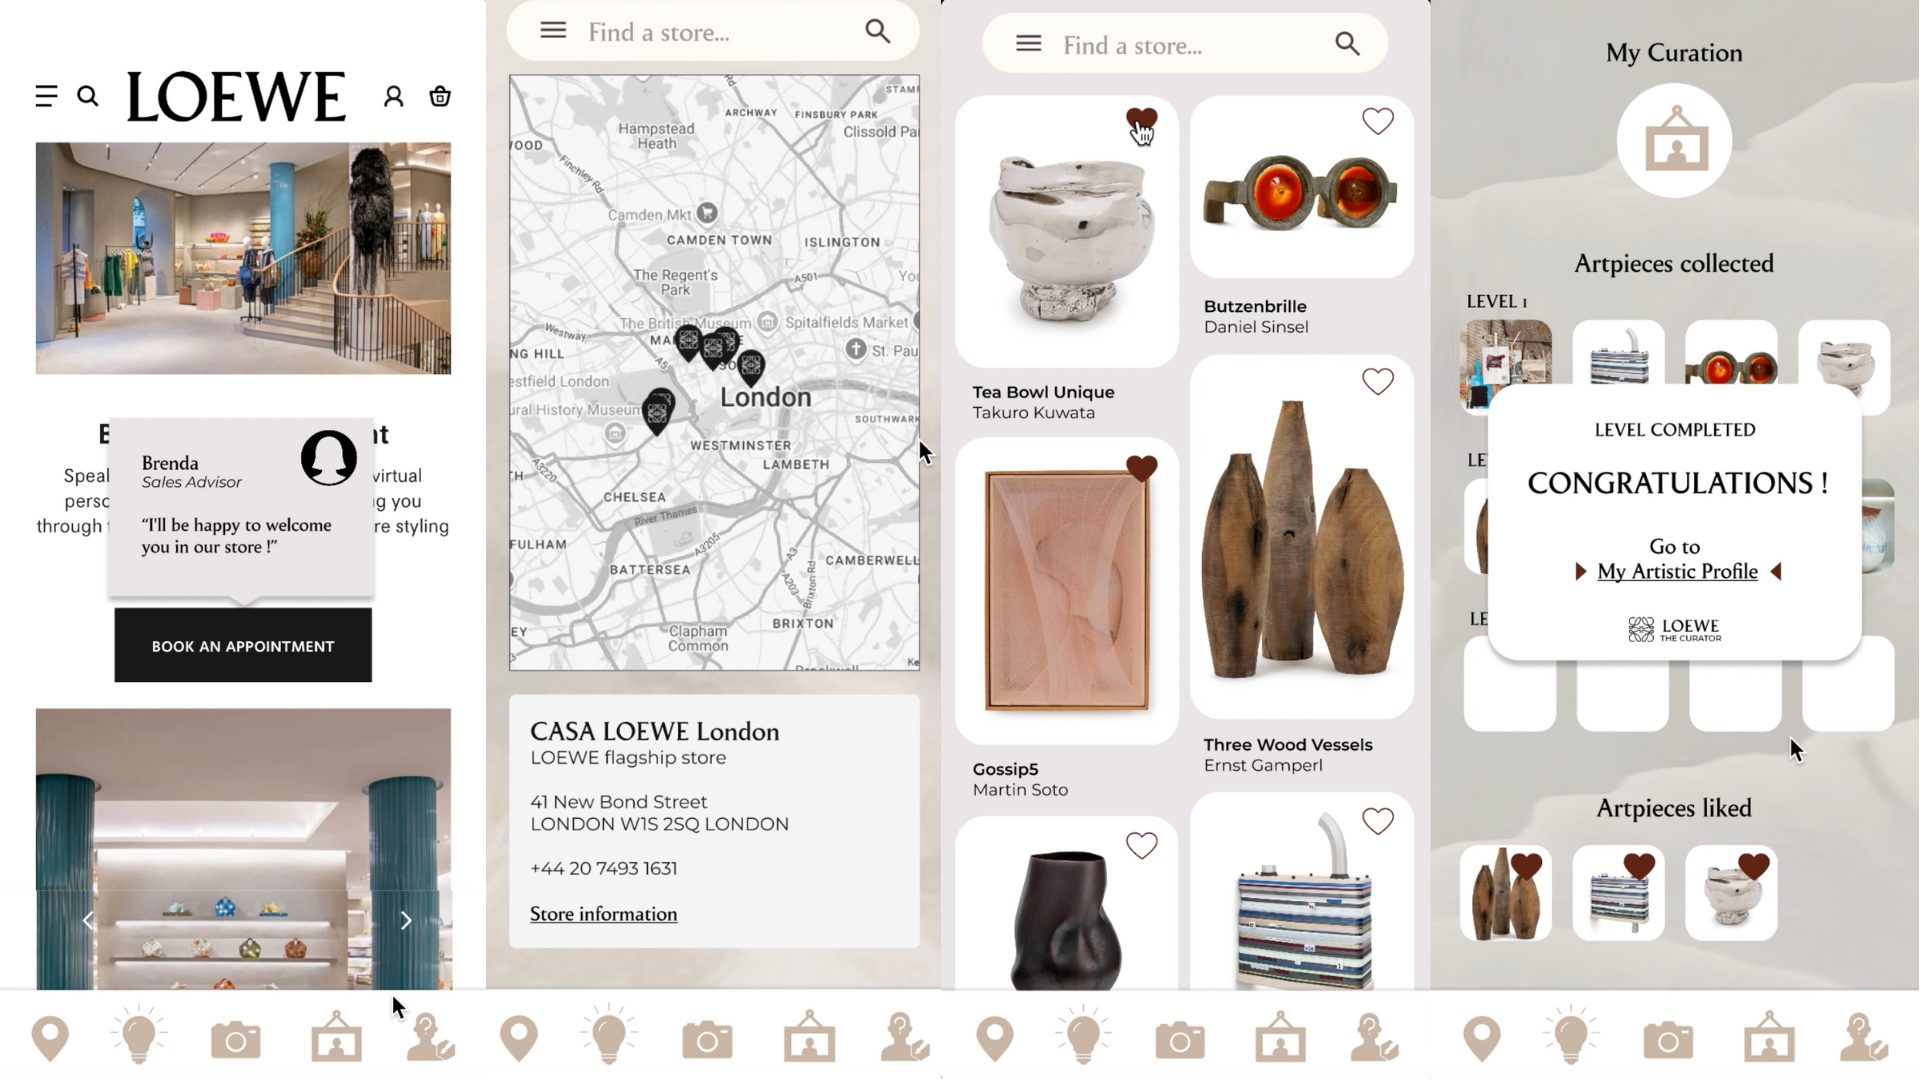The image size is (1920, 1080).
Task: Toggle heart on Three Wood Vessels
Action: [x=1377, y=381]
